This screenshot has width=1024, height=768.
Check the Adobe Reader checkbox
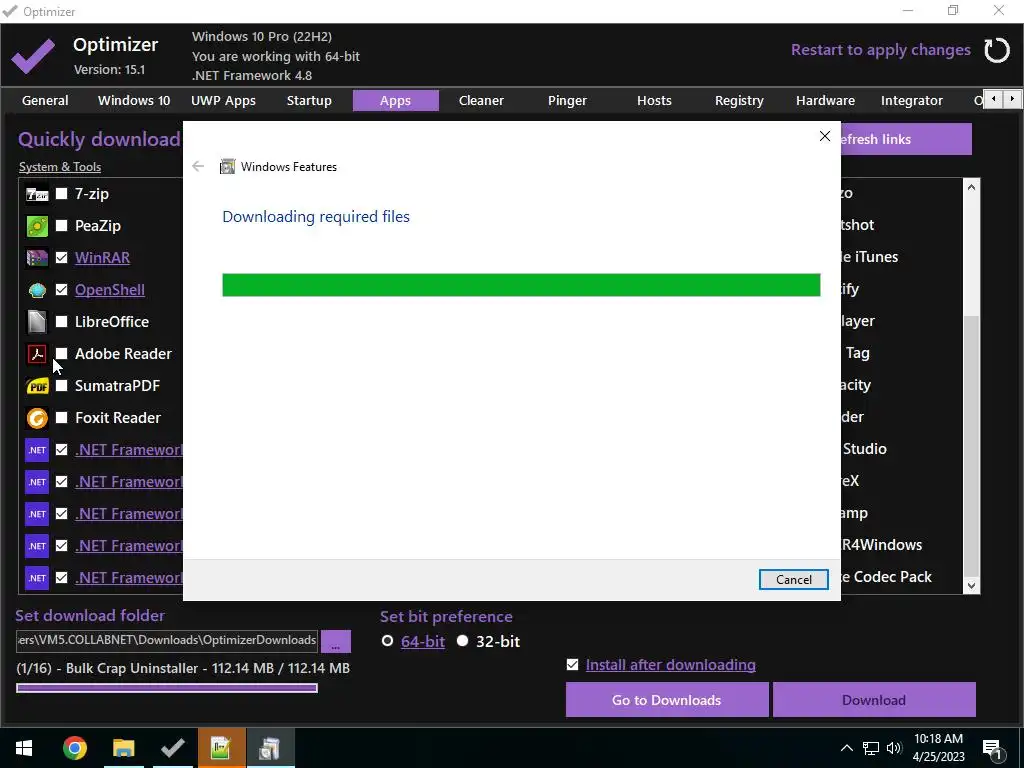(x=61, y=354)
